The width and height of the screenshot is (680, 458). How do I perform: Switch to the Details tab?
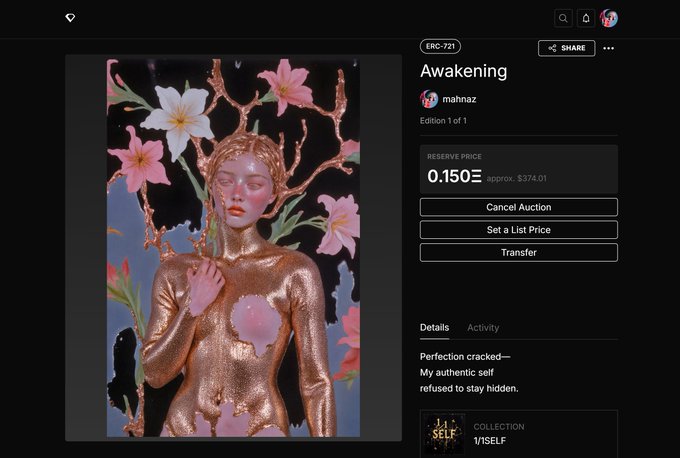(x=434, y=327)
